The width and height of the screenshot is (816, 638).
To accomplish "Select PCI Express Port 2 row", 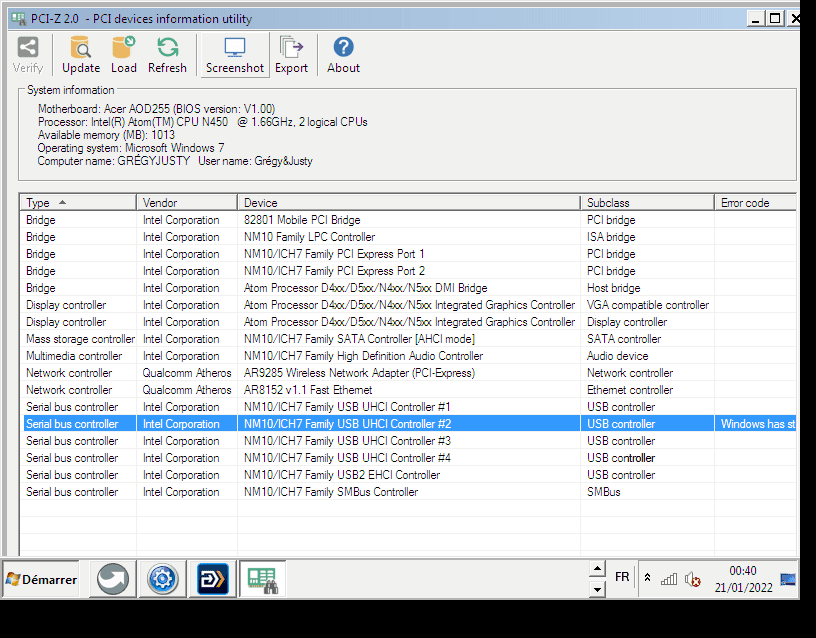I will click(x=409, y=271).
